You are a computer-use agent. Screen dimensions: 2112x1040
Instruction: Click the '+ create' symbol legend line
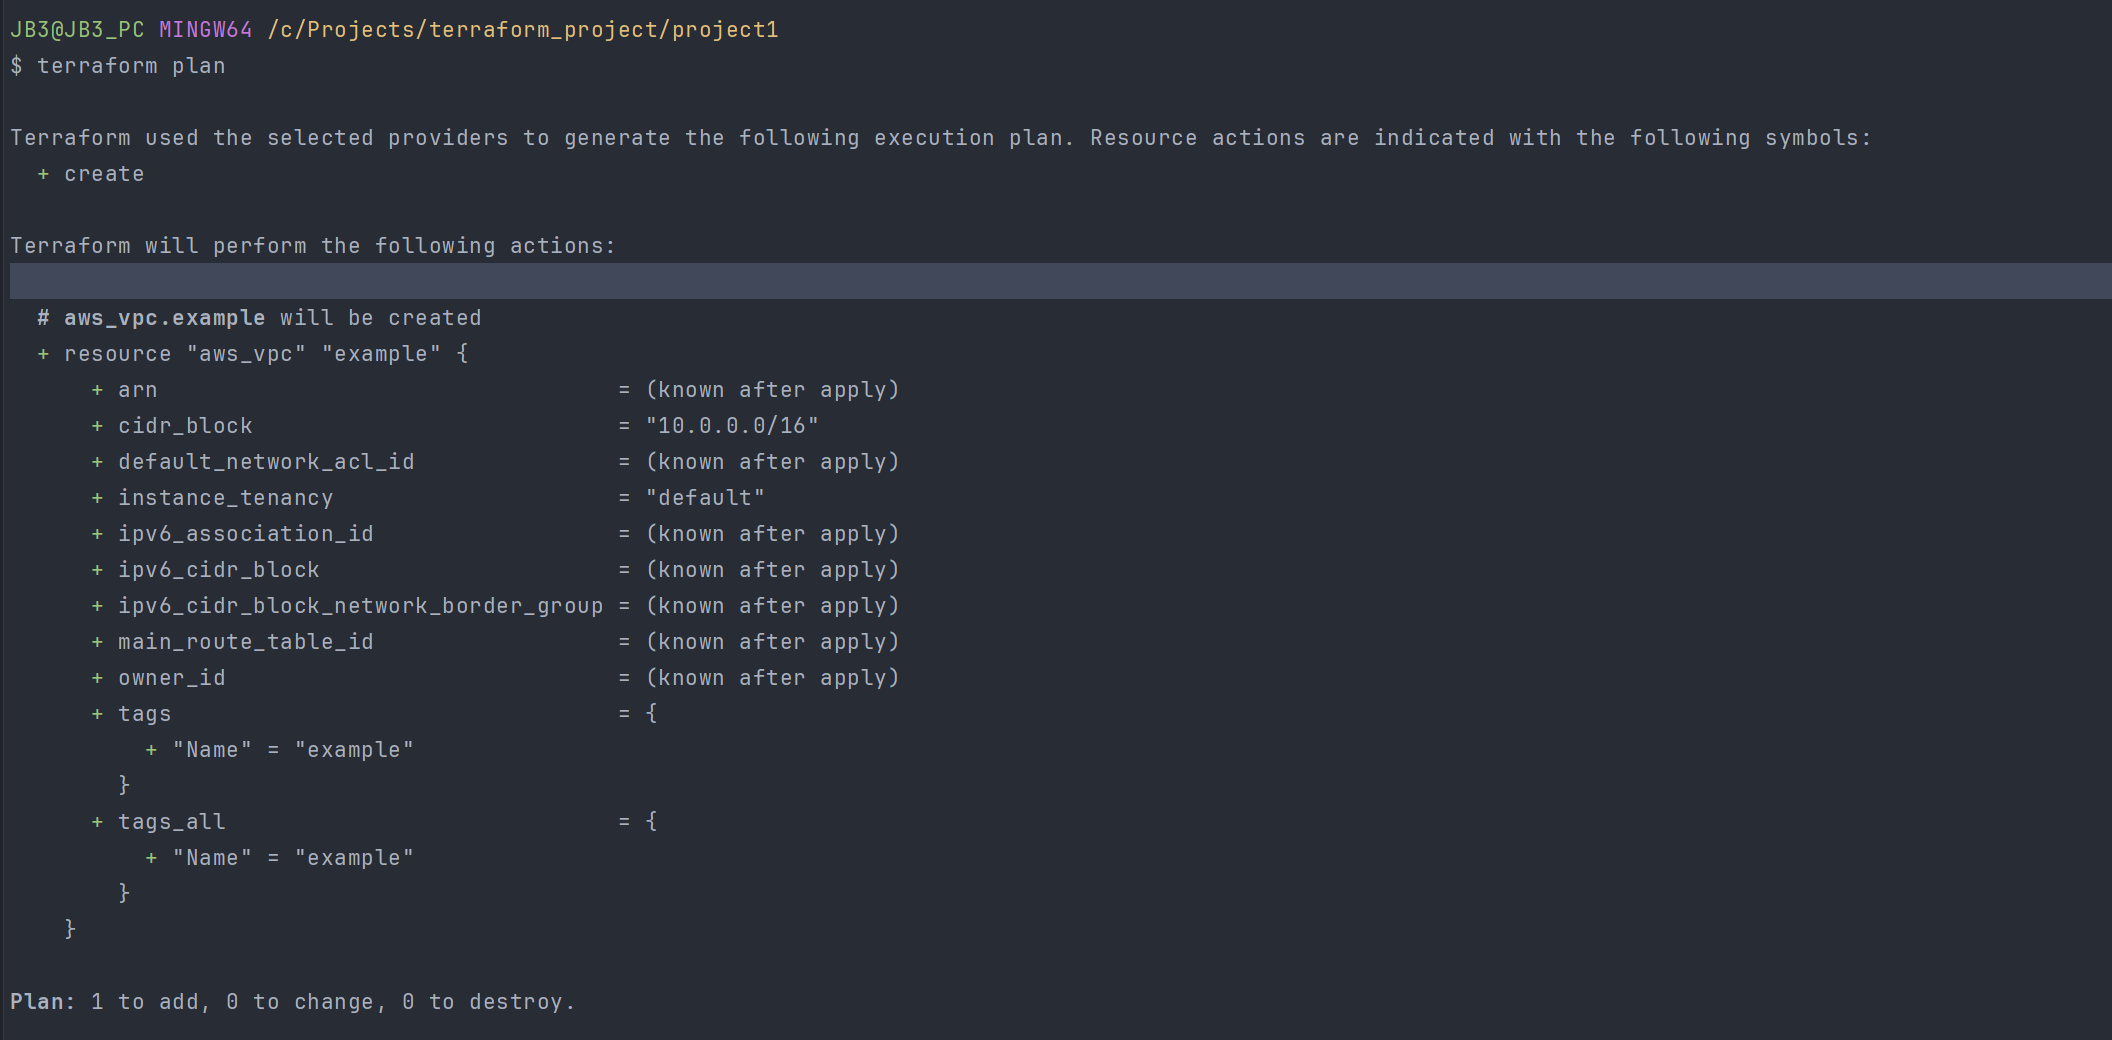click(x=91, y=174)
